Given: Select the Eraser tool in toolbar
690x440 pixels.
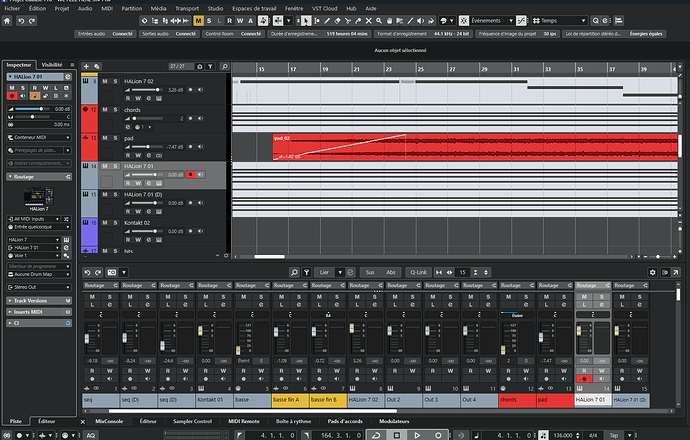Looking at the screenshot, I should click(337, 21).
